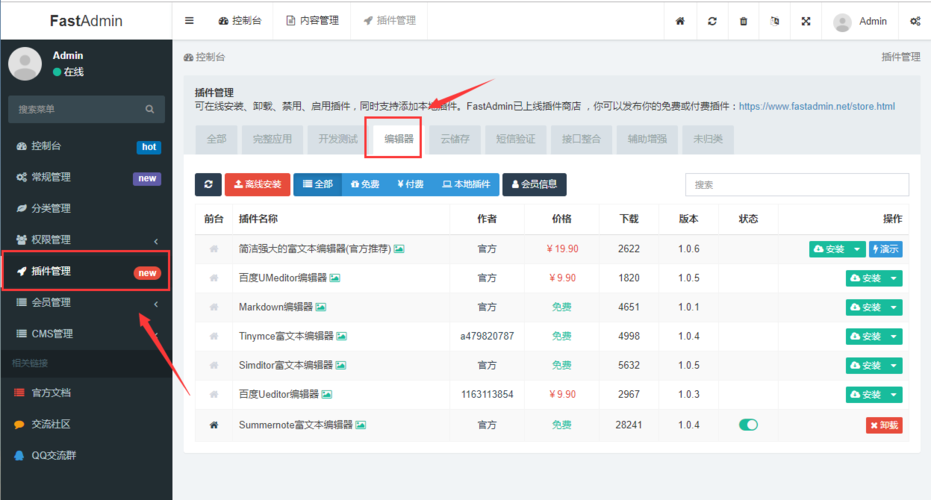Viewport: 931px width, 500px height.
Task: Open 交流社区 in sidebar
Action: point(51,424)
